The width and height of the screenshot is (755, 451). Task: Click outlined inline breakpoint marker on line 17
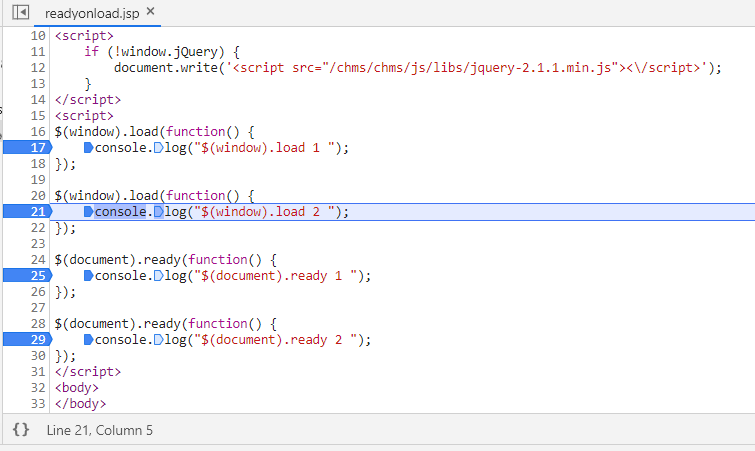(158, 147)
